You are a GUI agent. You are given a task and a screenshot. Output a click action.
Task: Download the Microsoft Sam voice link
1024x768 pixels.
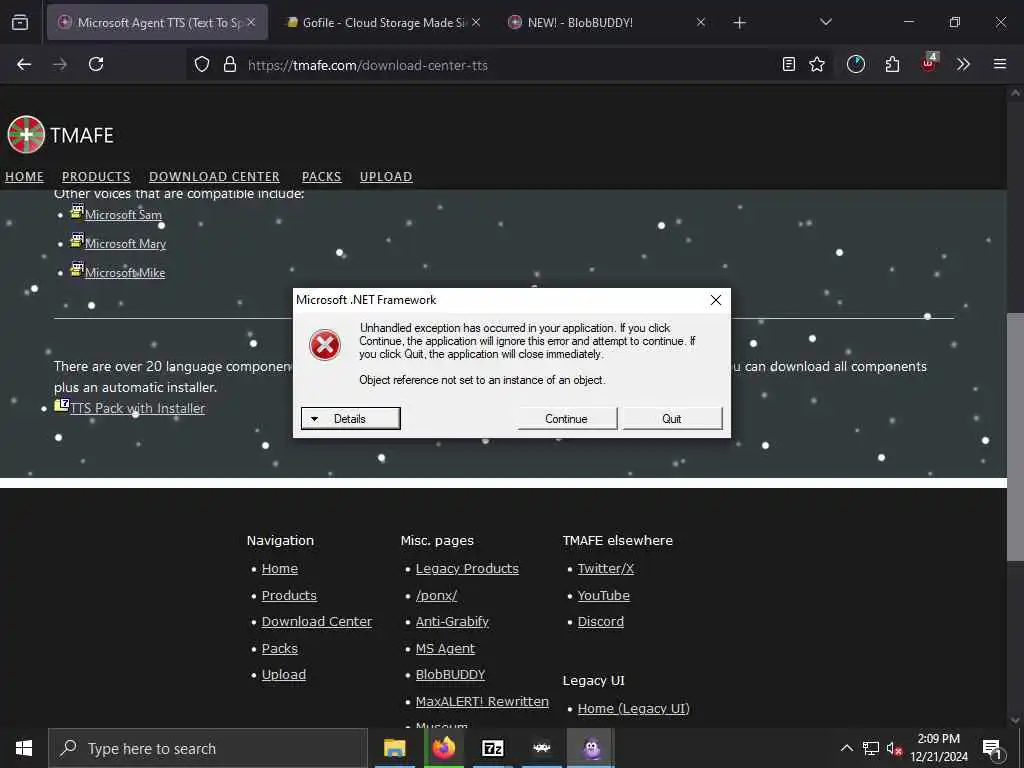click(x=123, y=215)
